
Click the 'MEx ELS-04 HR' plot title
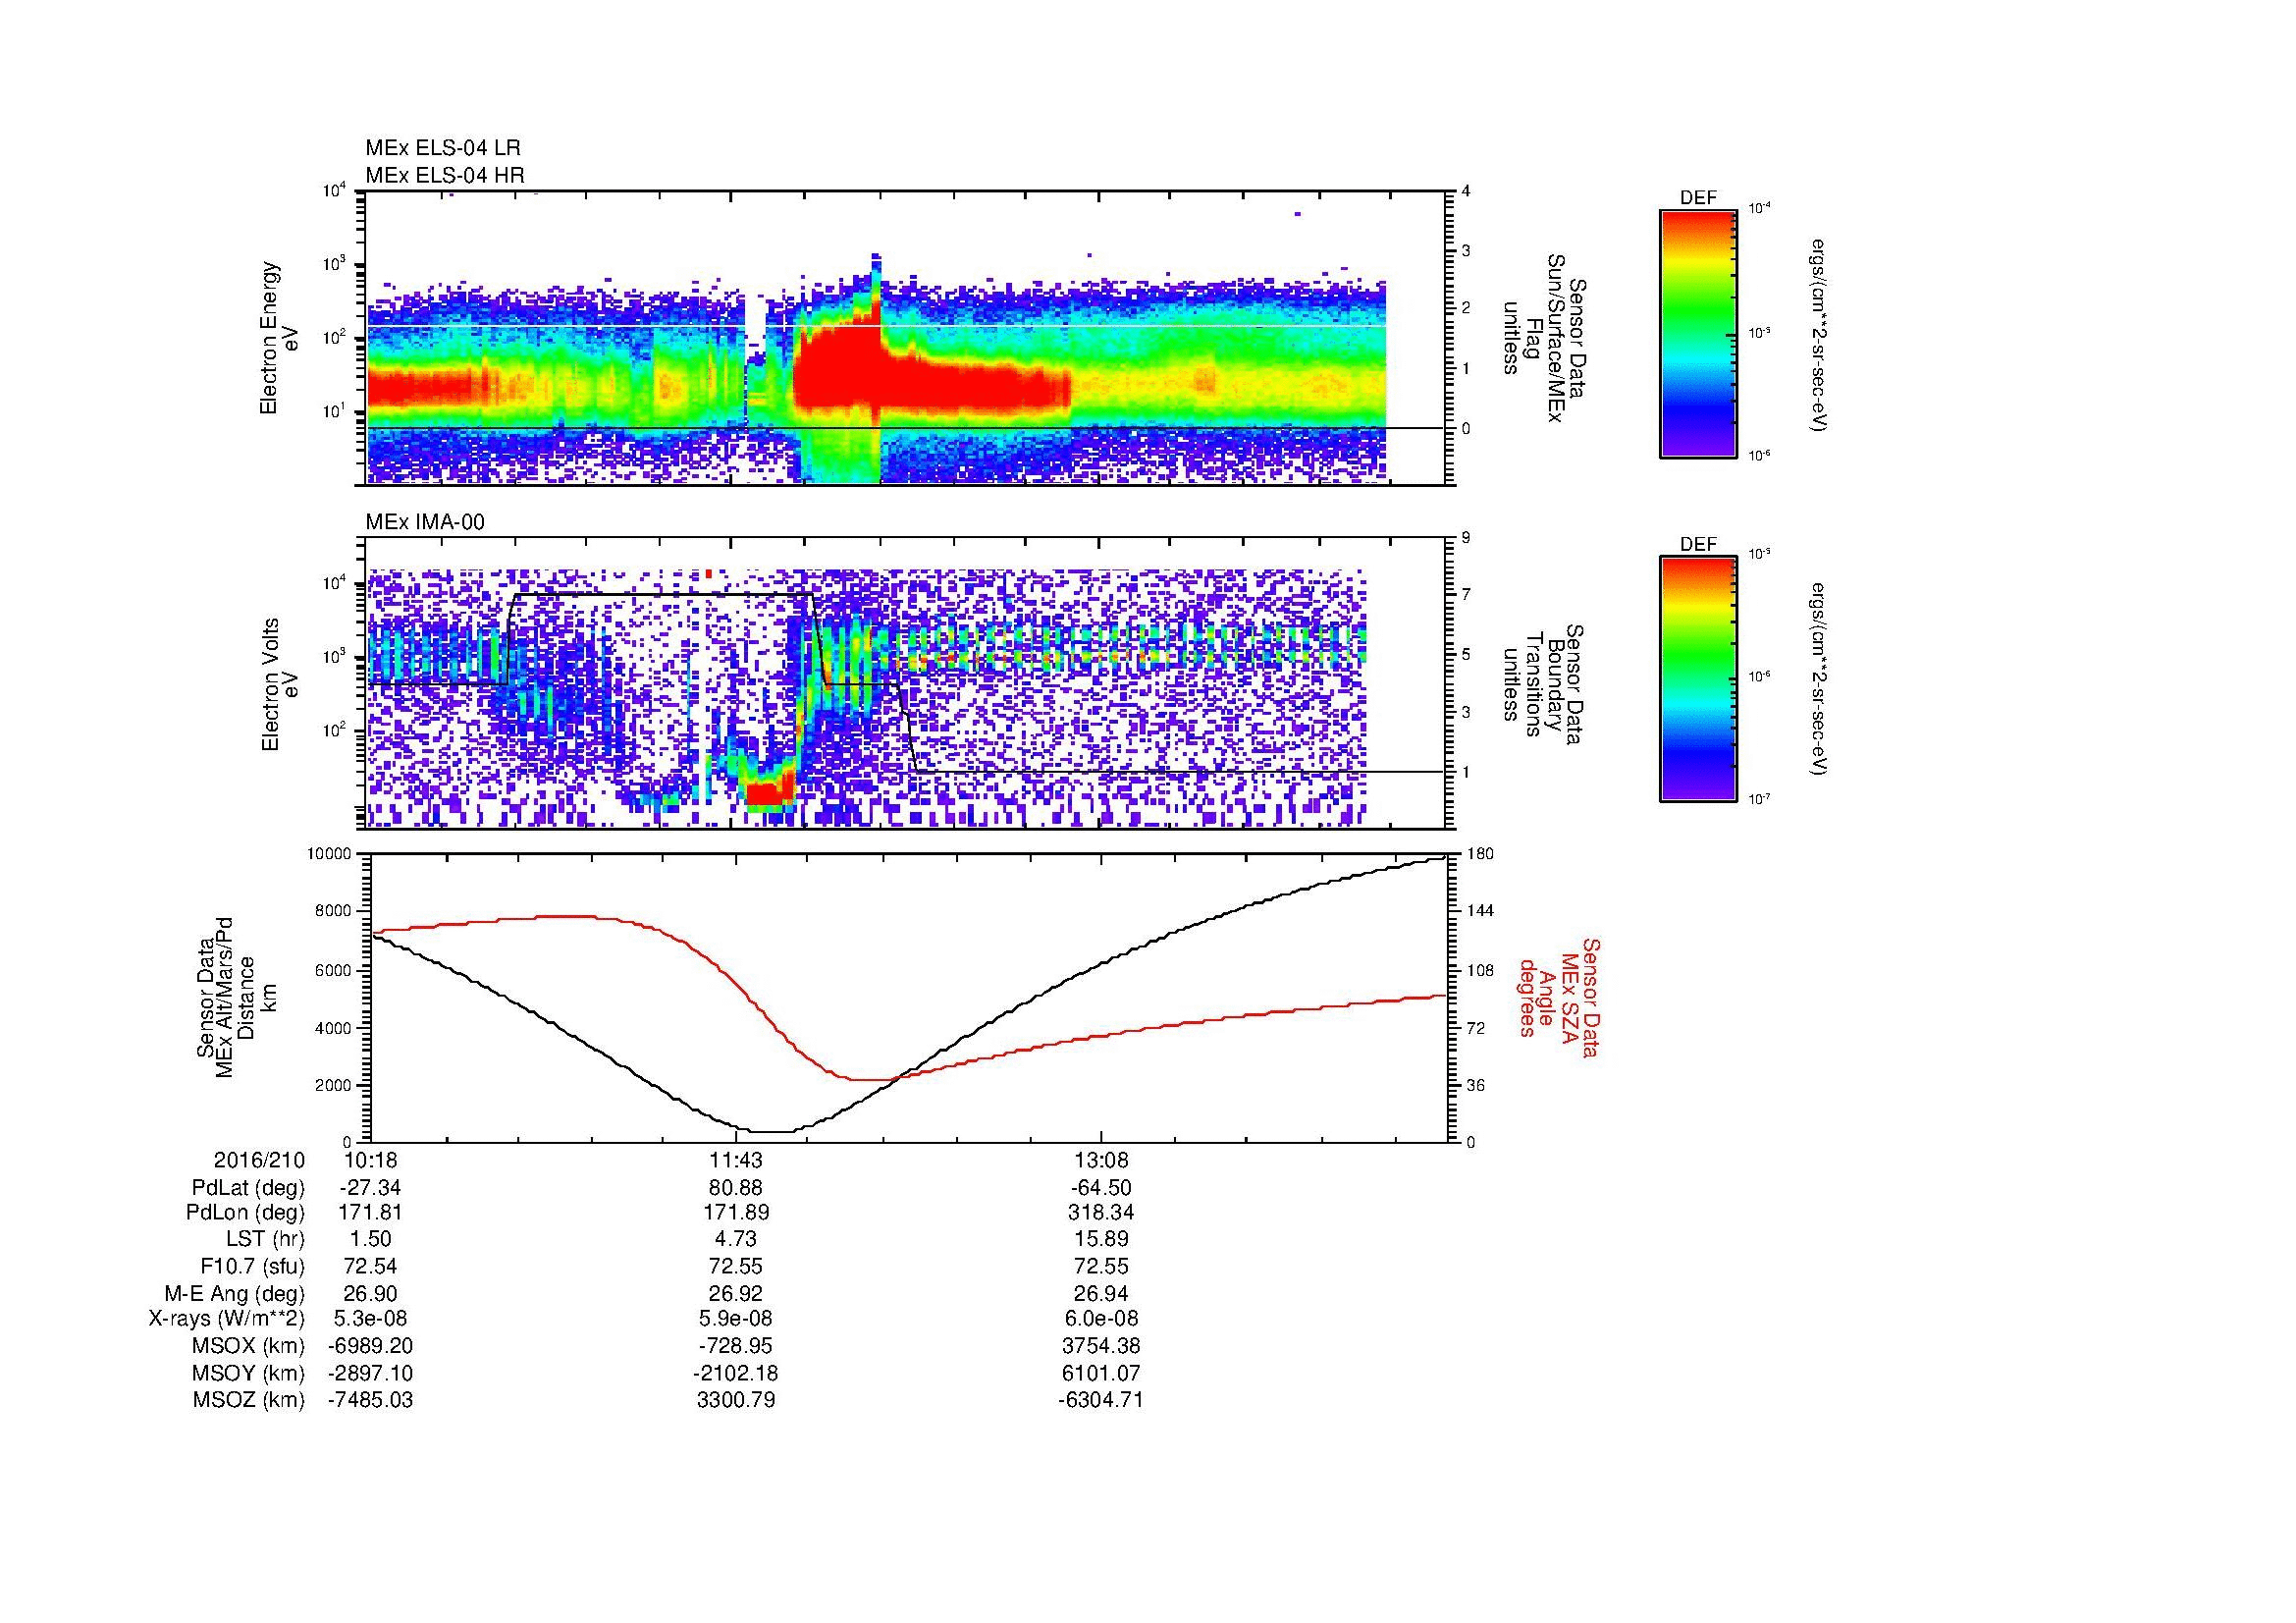(x=444, y=175)
